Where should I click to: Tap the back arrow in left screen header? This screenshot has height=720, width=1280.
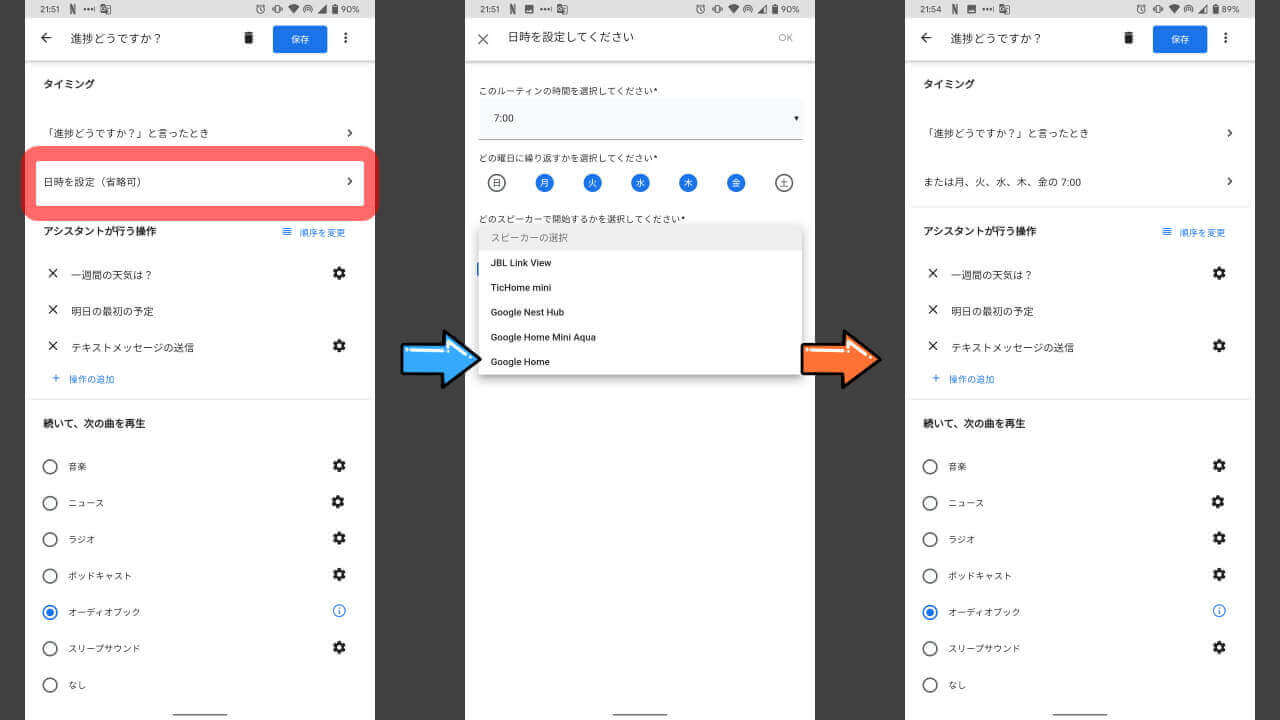[46, 38]
